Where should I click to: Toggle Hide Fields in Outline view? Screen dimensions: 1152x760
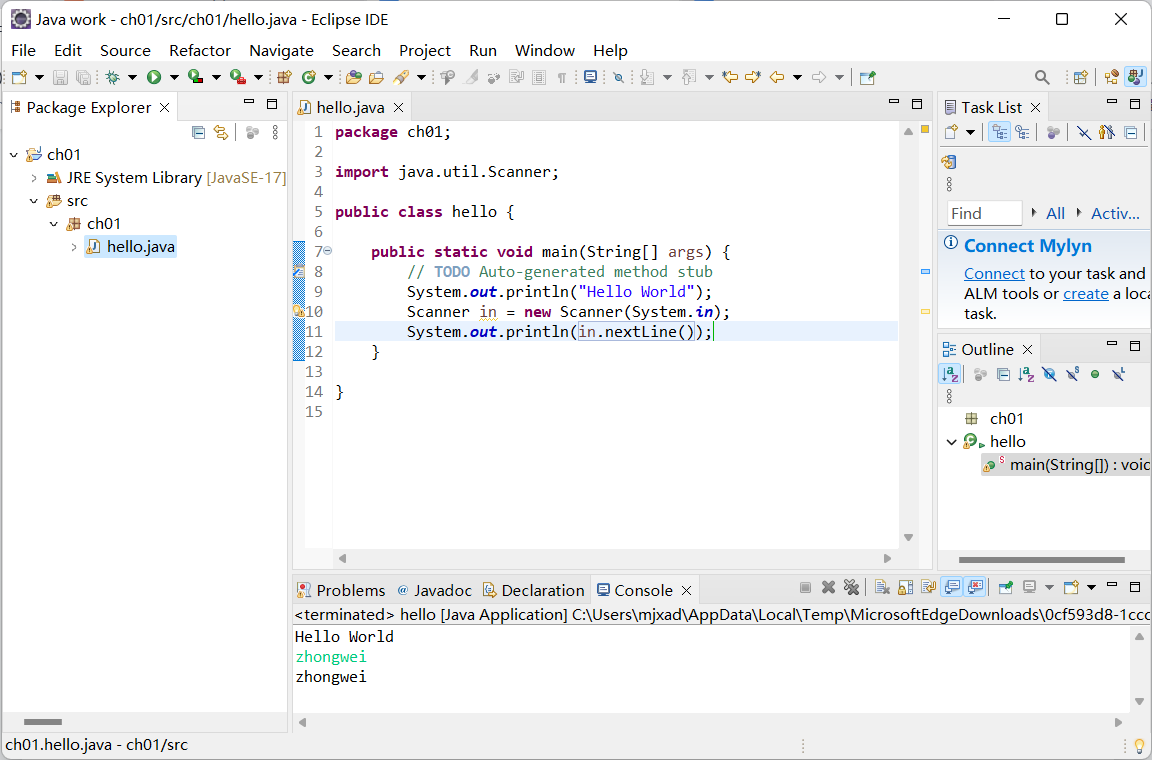[x=1049, y=375]
